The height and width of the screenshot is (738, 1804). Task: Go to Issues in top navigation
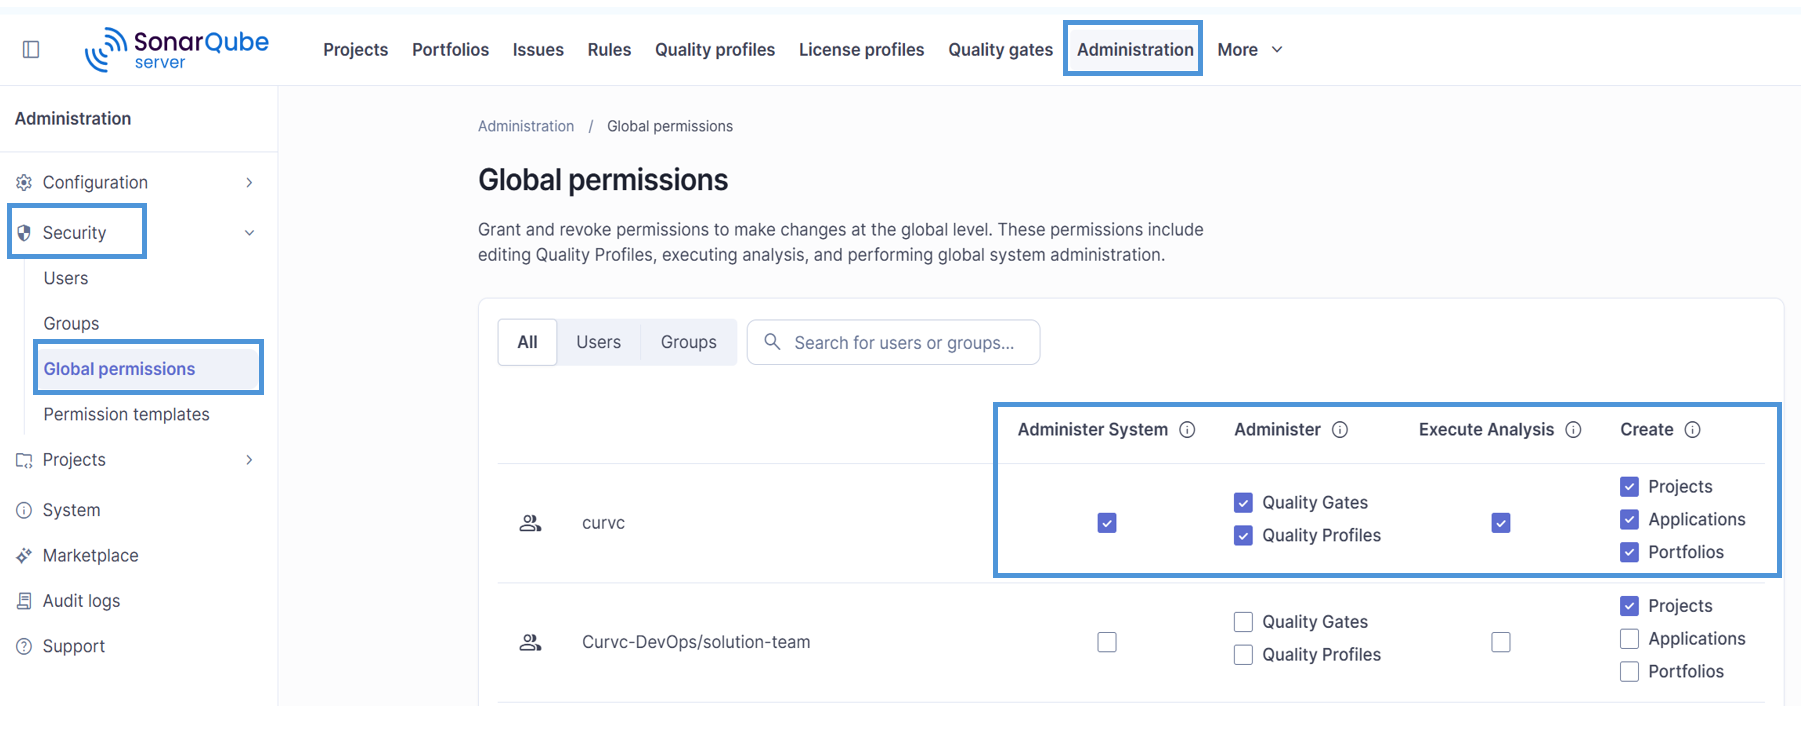538,49
